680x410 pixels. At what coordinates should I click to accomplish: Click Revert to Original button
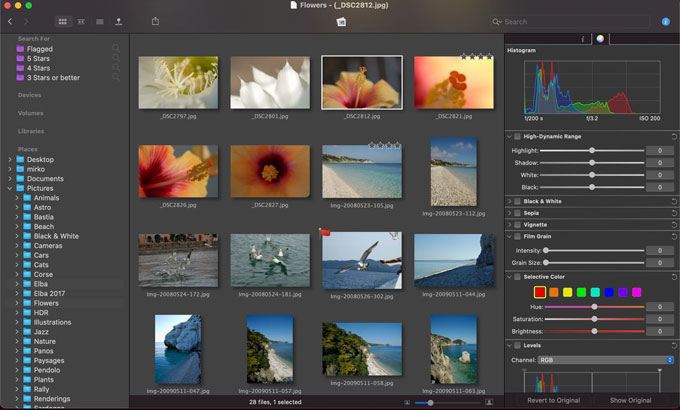pos(553,400)
